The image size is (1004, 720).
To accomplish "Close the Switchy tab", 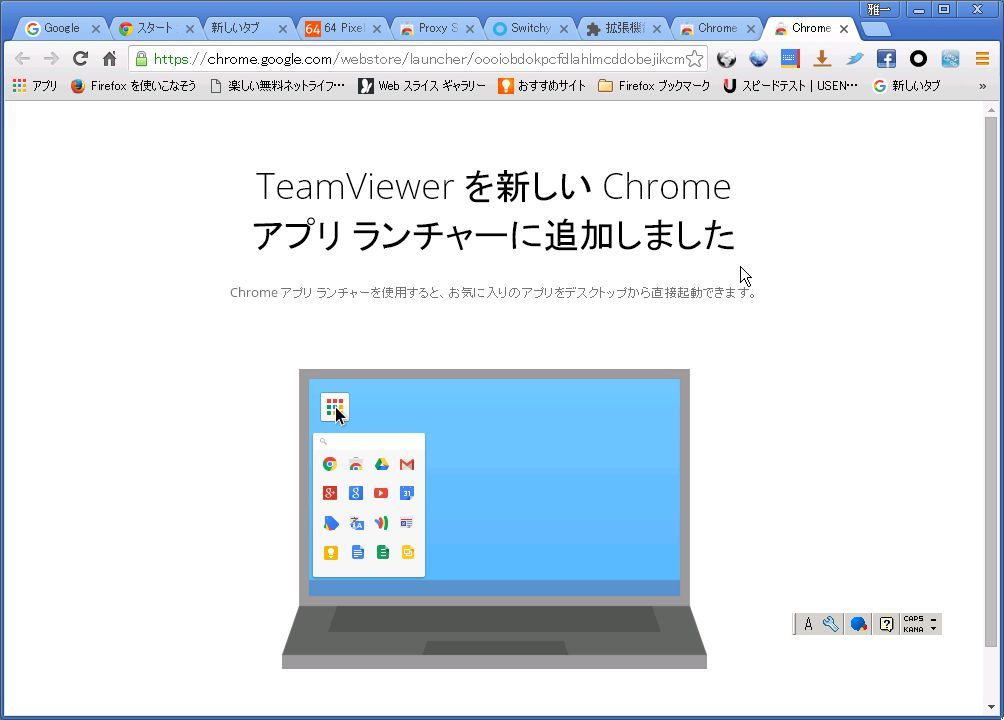I will [x=563, y=29].
